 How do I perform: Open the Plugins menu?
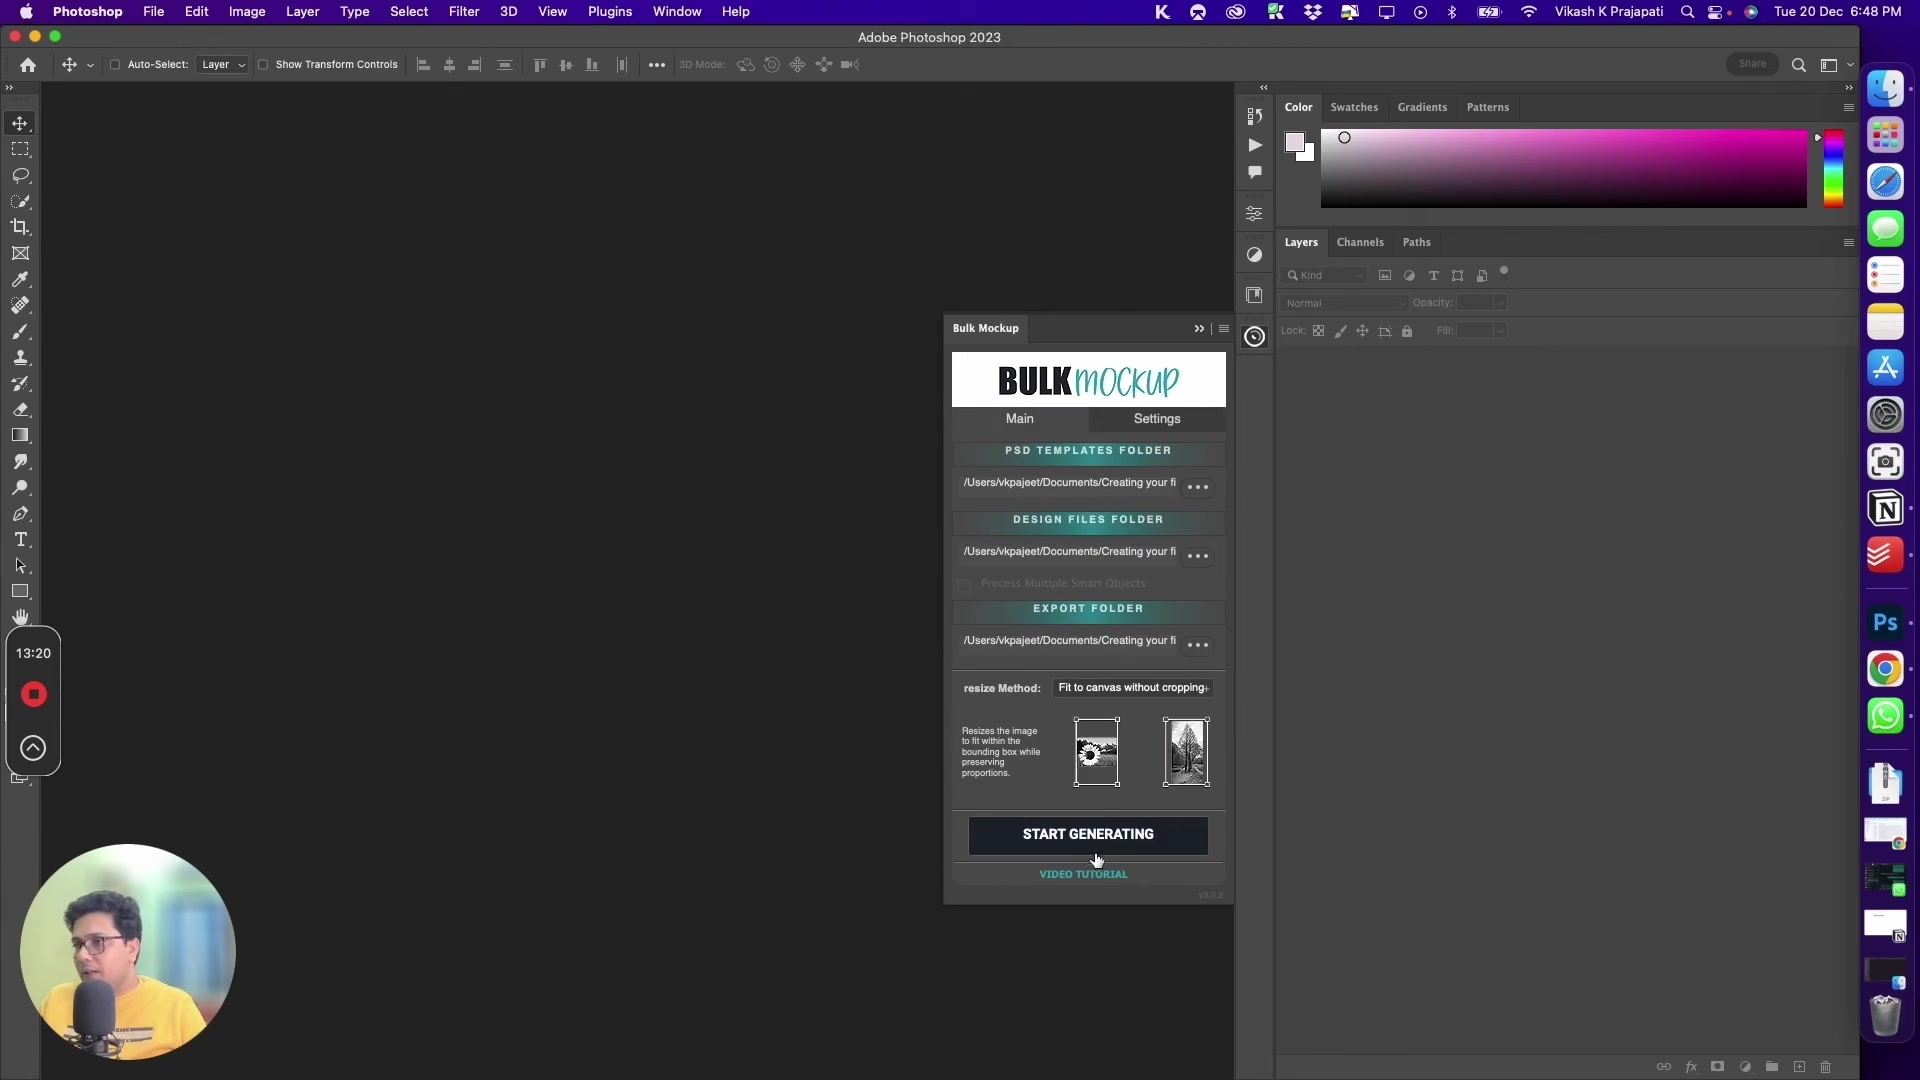(609, 11)
